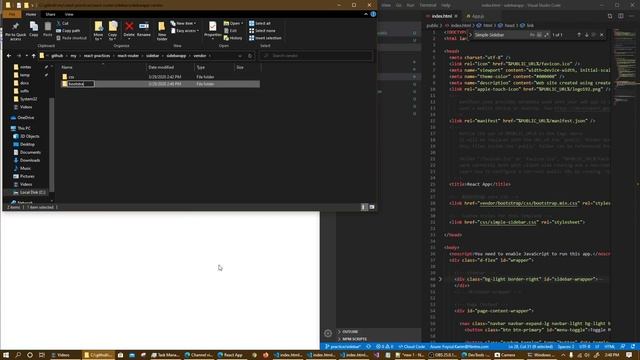Sort by the Name column header
Screen dimensions: 640x360
click(x=67, y=67)
